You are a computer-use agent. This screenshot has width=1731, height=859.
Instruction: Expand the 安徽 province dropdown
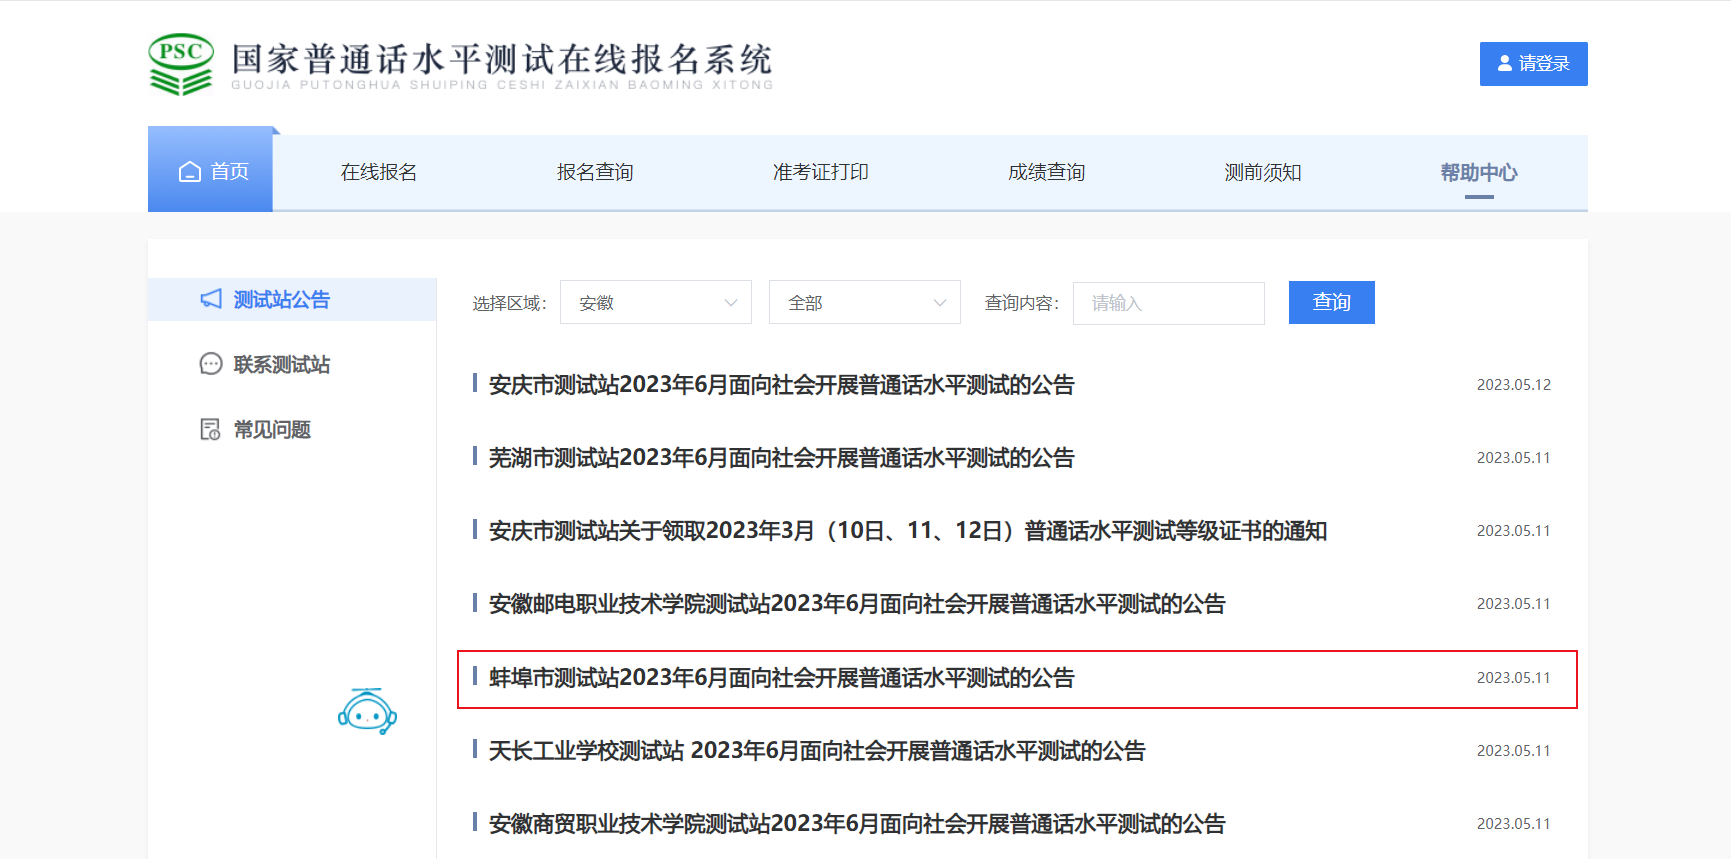click(x=656, y=302)
